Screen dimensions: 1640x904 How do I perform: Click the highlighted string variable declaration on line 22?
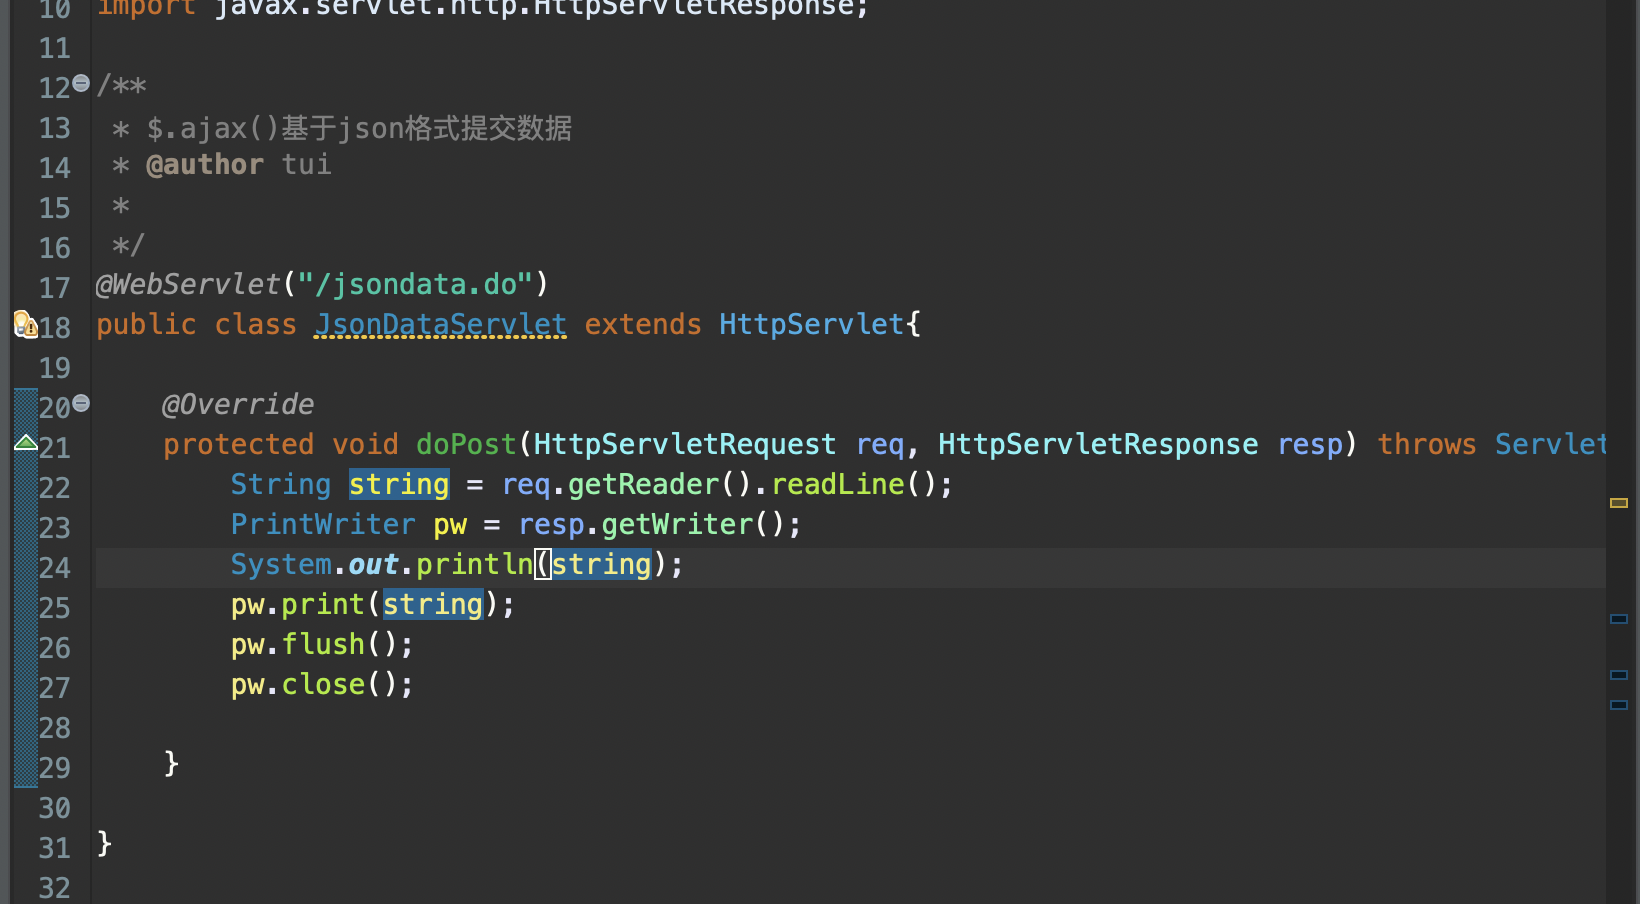click(399, 484)
